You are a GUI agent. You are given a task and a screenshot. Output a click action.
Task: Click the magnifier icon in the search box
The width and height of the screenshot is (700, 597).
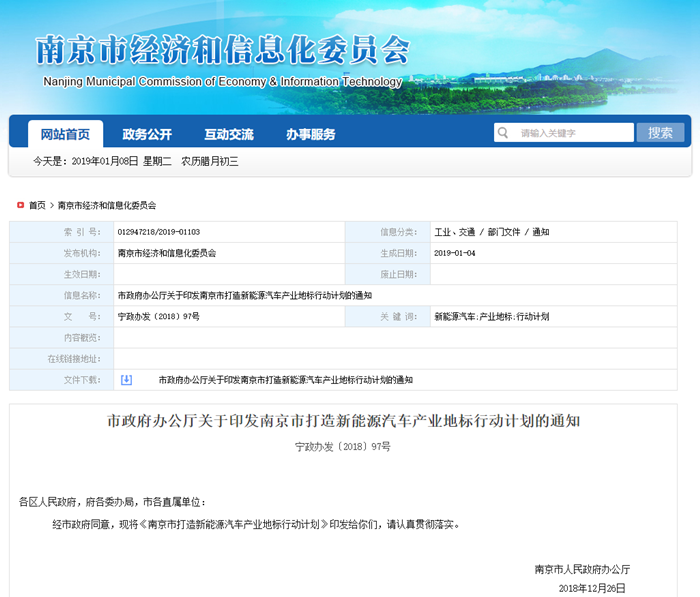(x=504, y=133)
